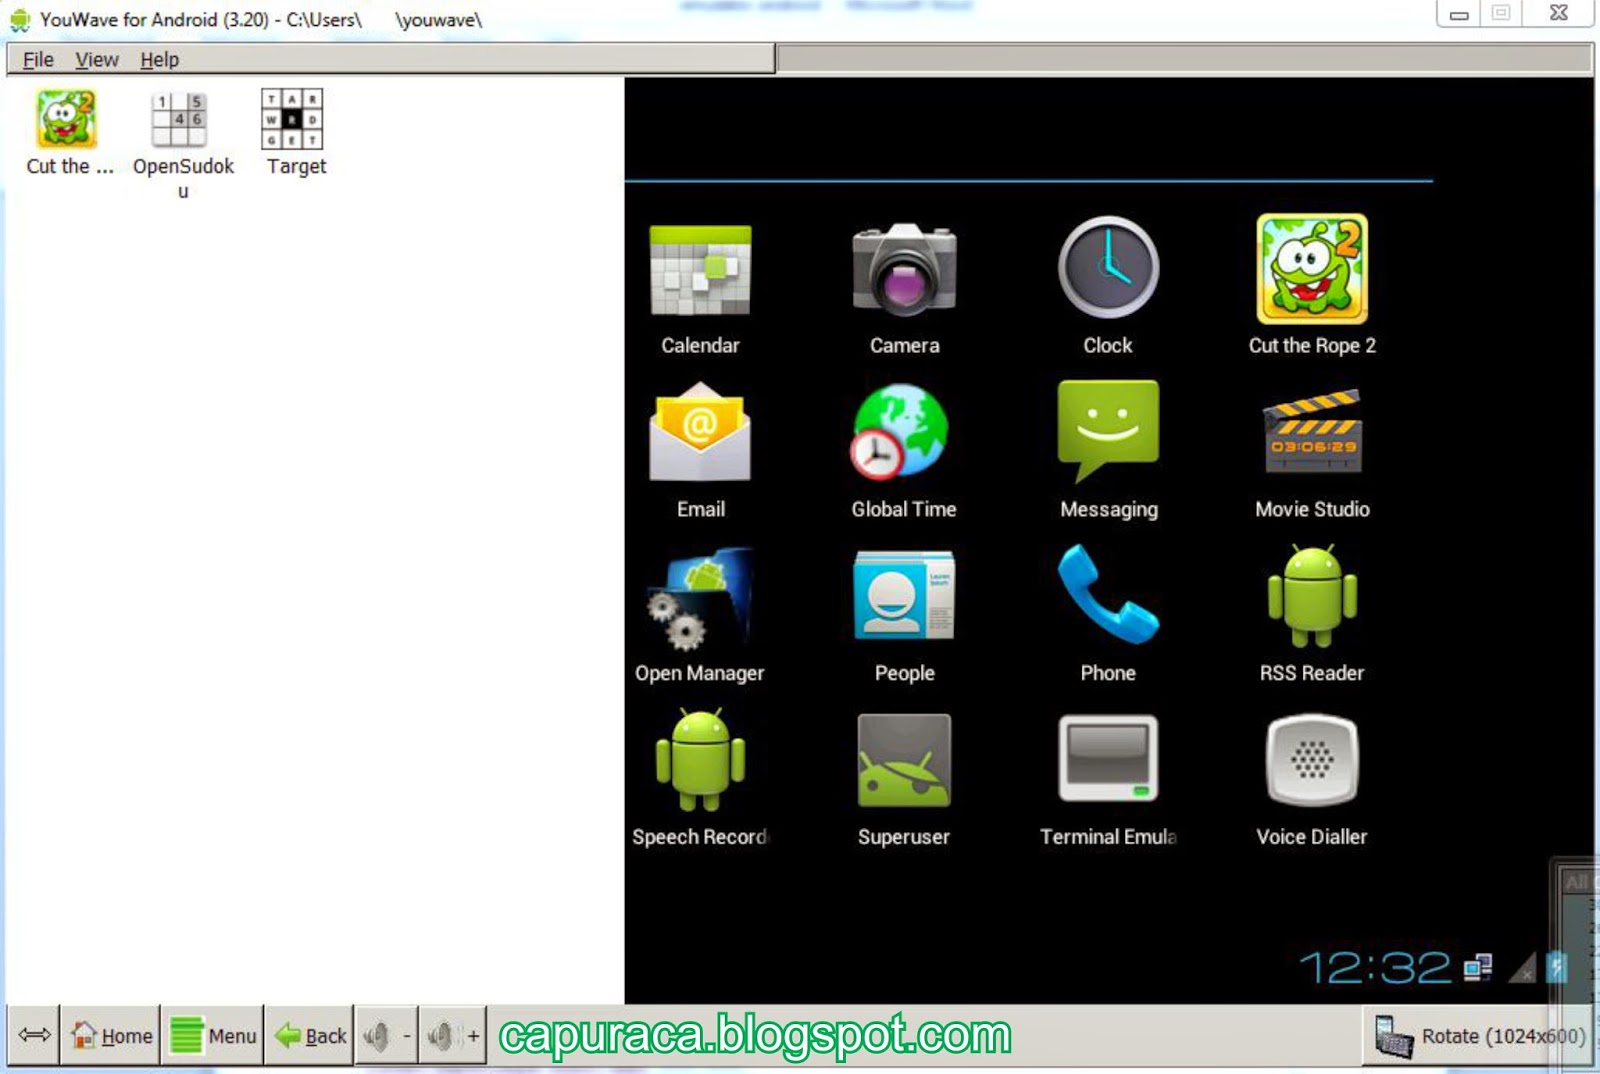
Task: Click Rotate (1024x600) button
Action: click(1479, 1036)
